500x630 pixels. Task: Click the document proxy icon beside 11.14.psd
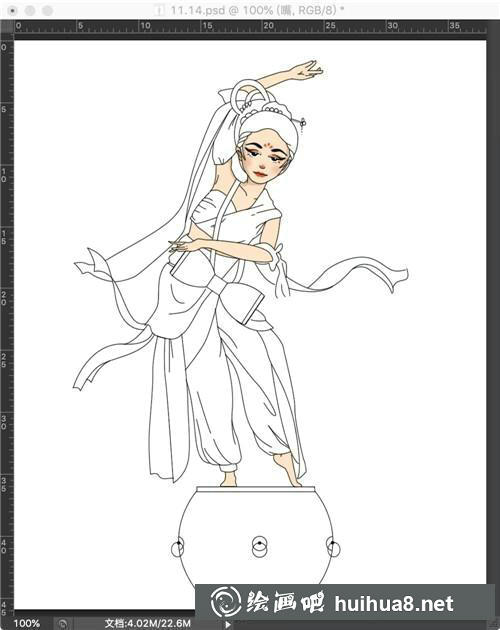point(160,10)
